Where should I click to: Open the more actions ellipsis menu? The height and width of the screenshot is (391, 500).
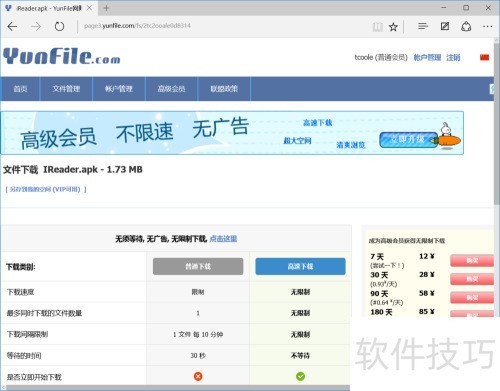pos(487,26)
